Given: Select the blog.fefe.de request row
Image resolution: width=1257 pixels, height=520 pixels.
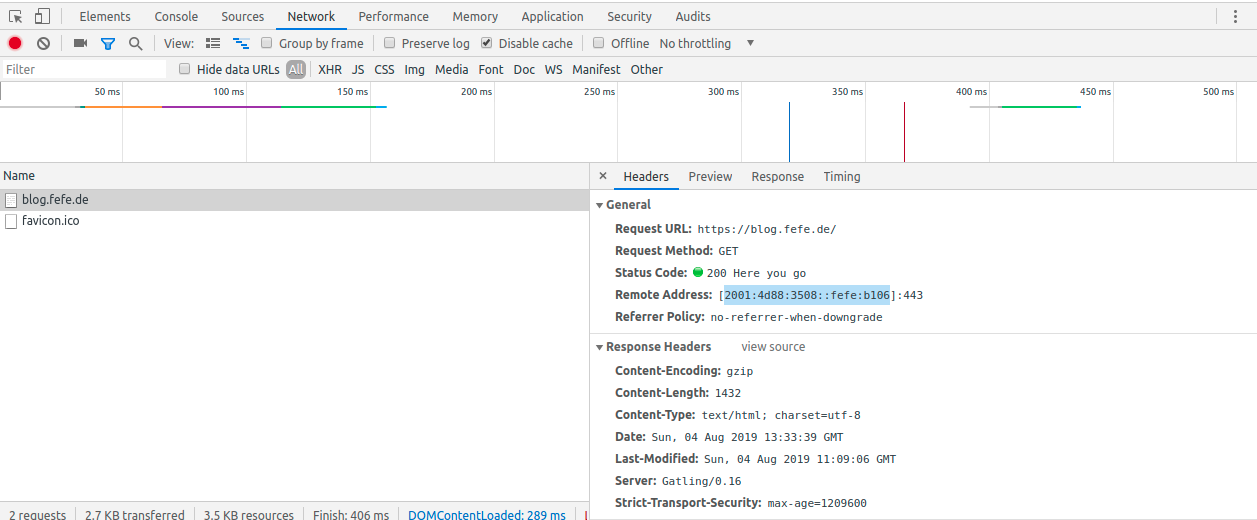Looking at the screenshot, I should click(294, 200).
